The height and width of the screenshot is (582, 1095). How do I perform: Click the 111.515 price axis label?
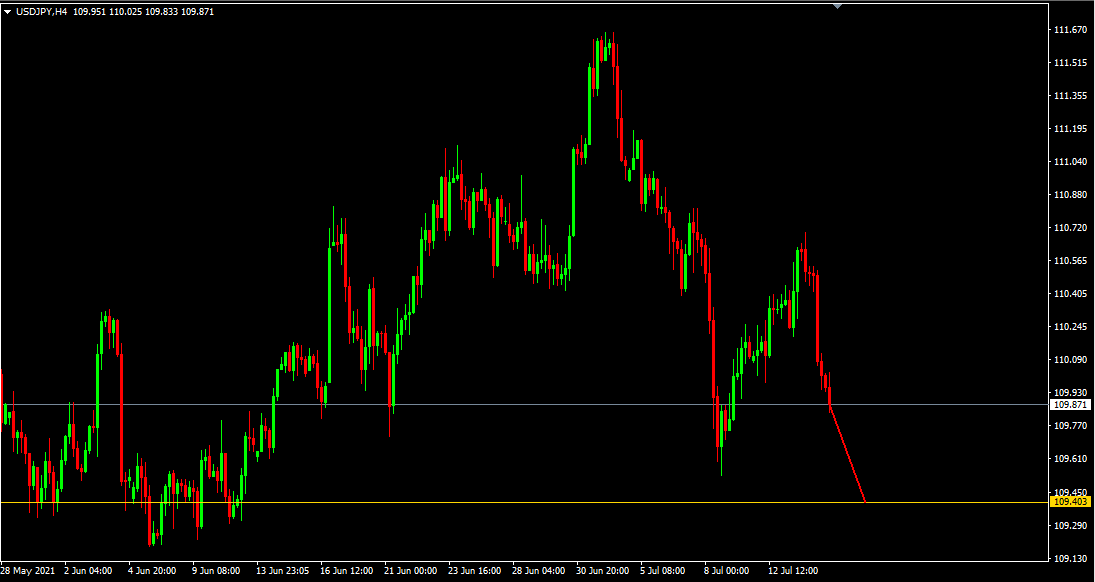1071,63
